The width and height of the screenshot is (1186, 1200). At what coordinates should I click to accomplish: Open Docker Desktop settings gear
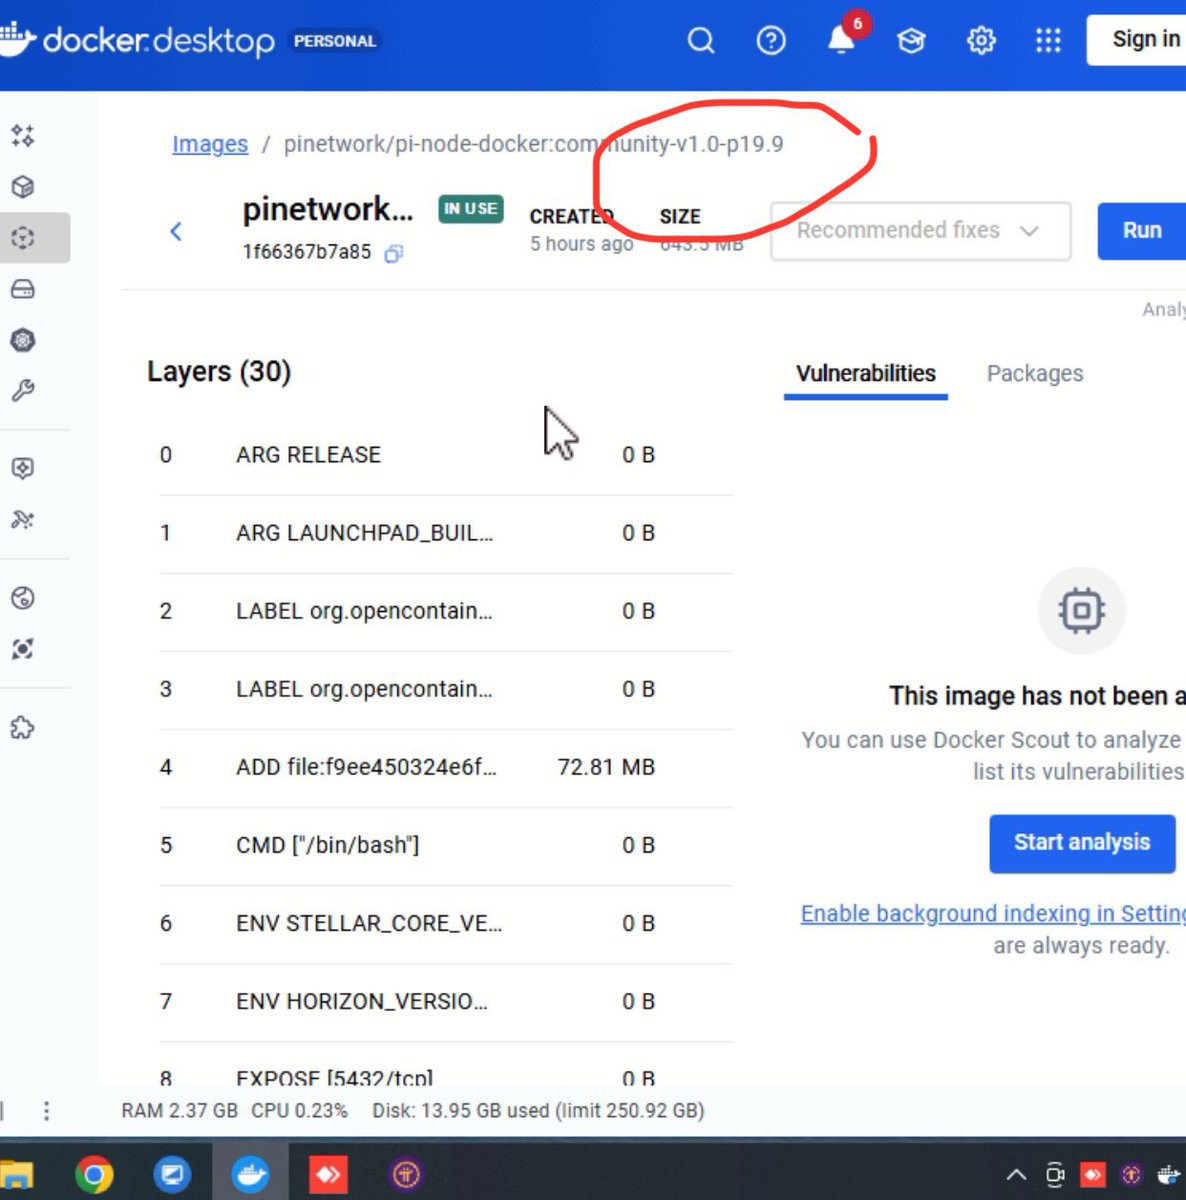click(x=981, y=40)
